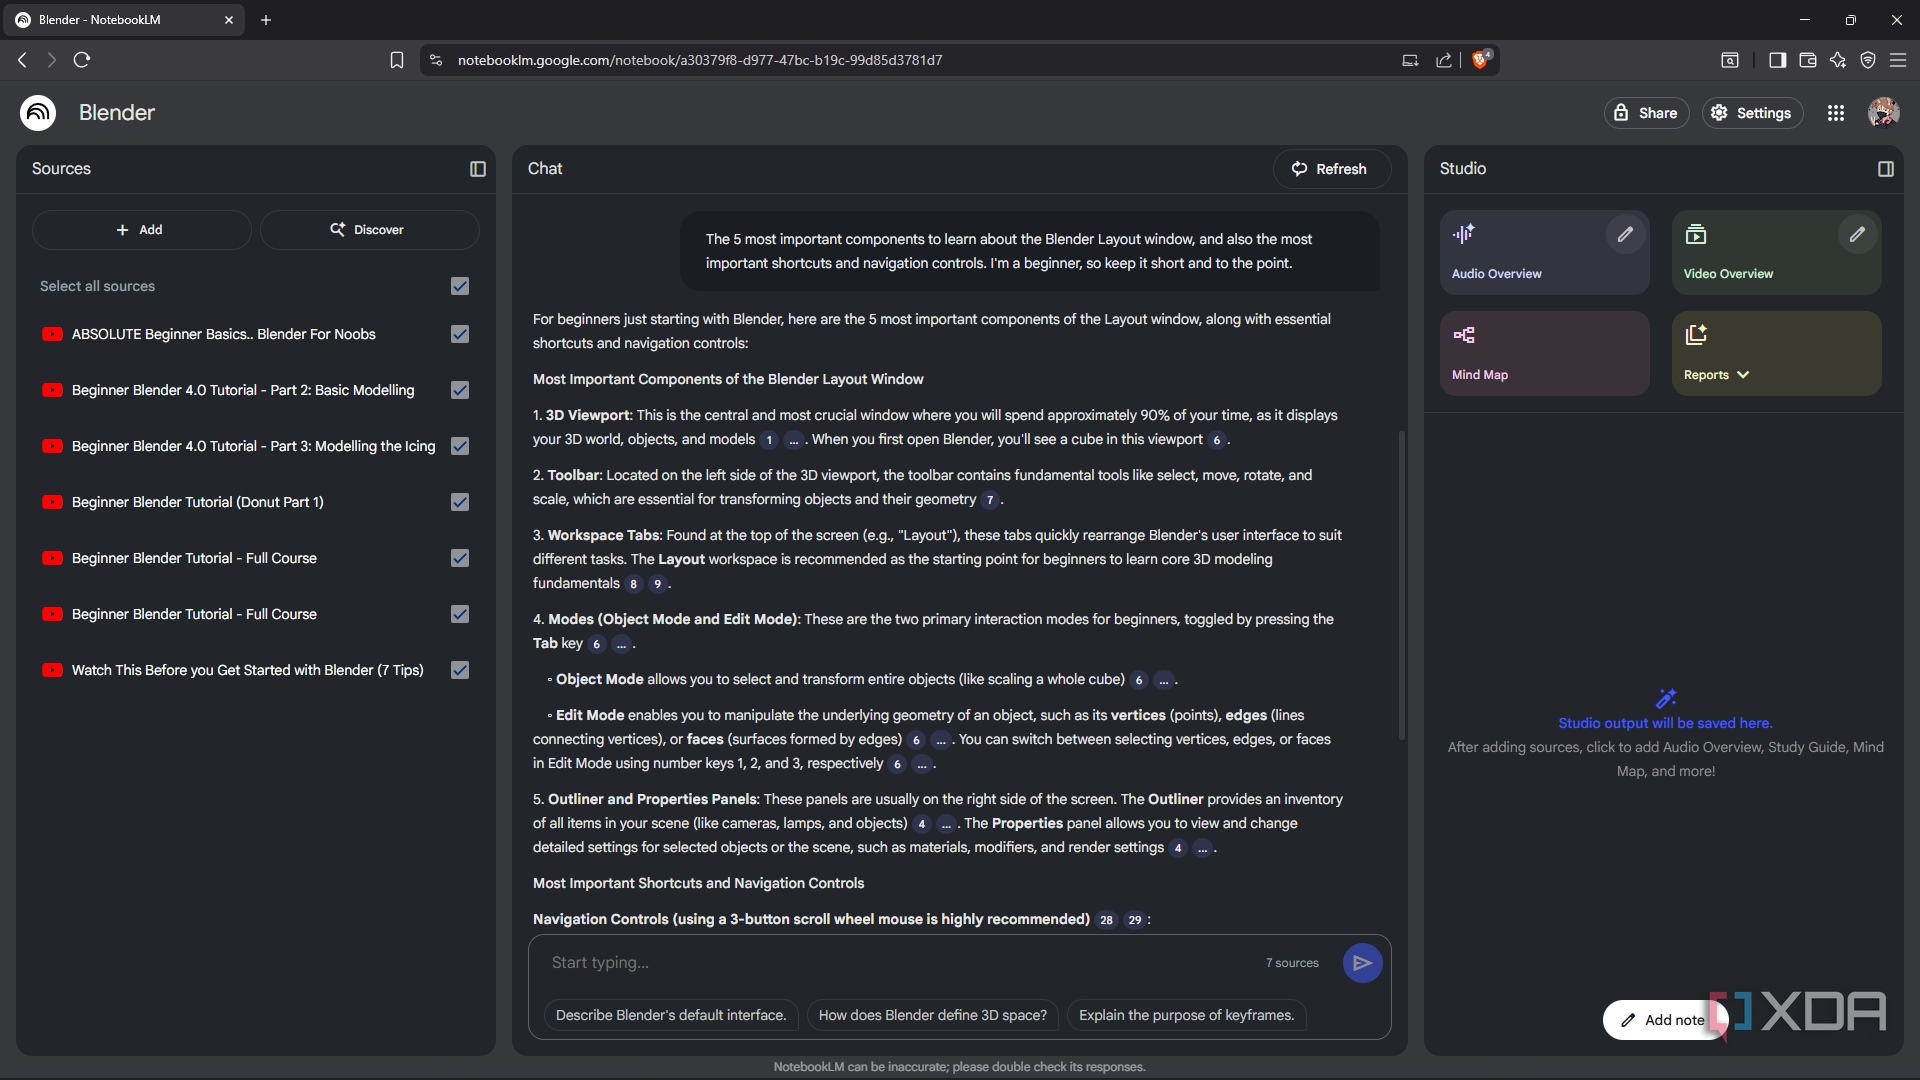Select 'Explain the purpose of keyframes' suggestion
Viewport: 1920px width, 1080px height.
pyautogui.click(x=1186, y=1015)
